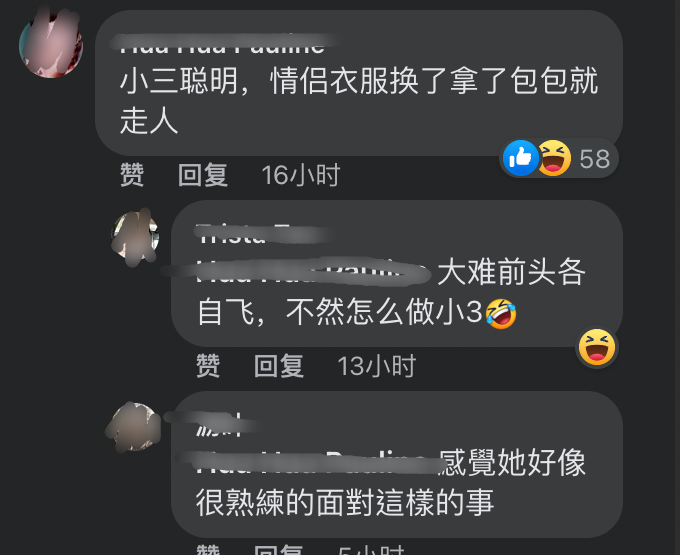Image resolution: width=680 pixels, height=555 pixels.
Task: Click the haha reaction on the 13小时 reply
Action: [597, 347]
